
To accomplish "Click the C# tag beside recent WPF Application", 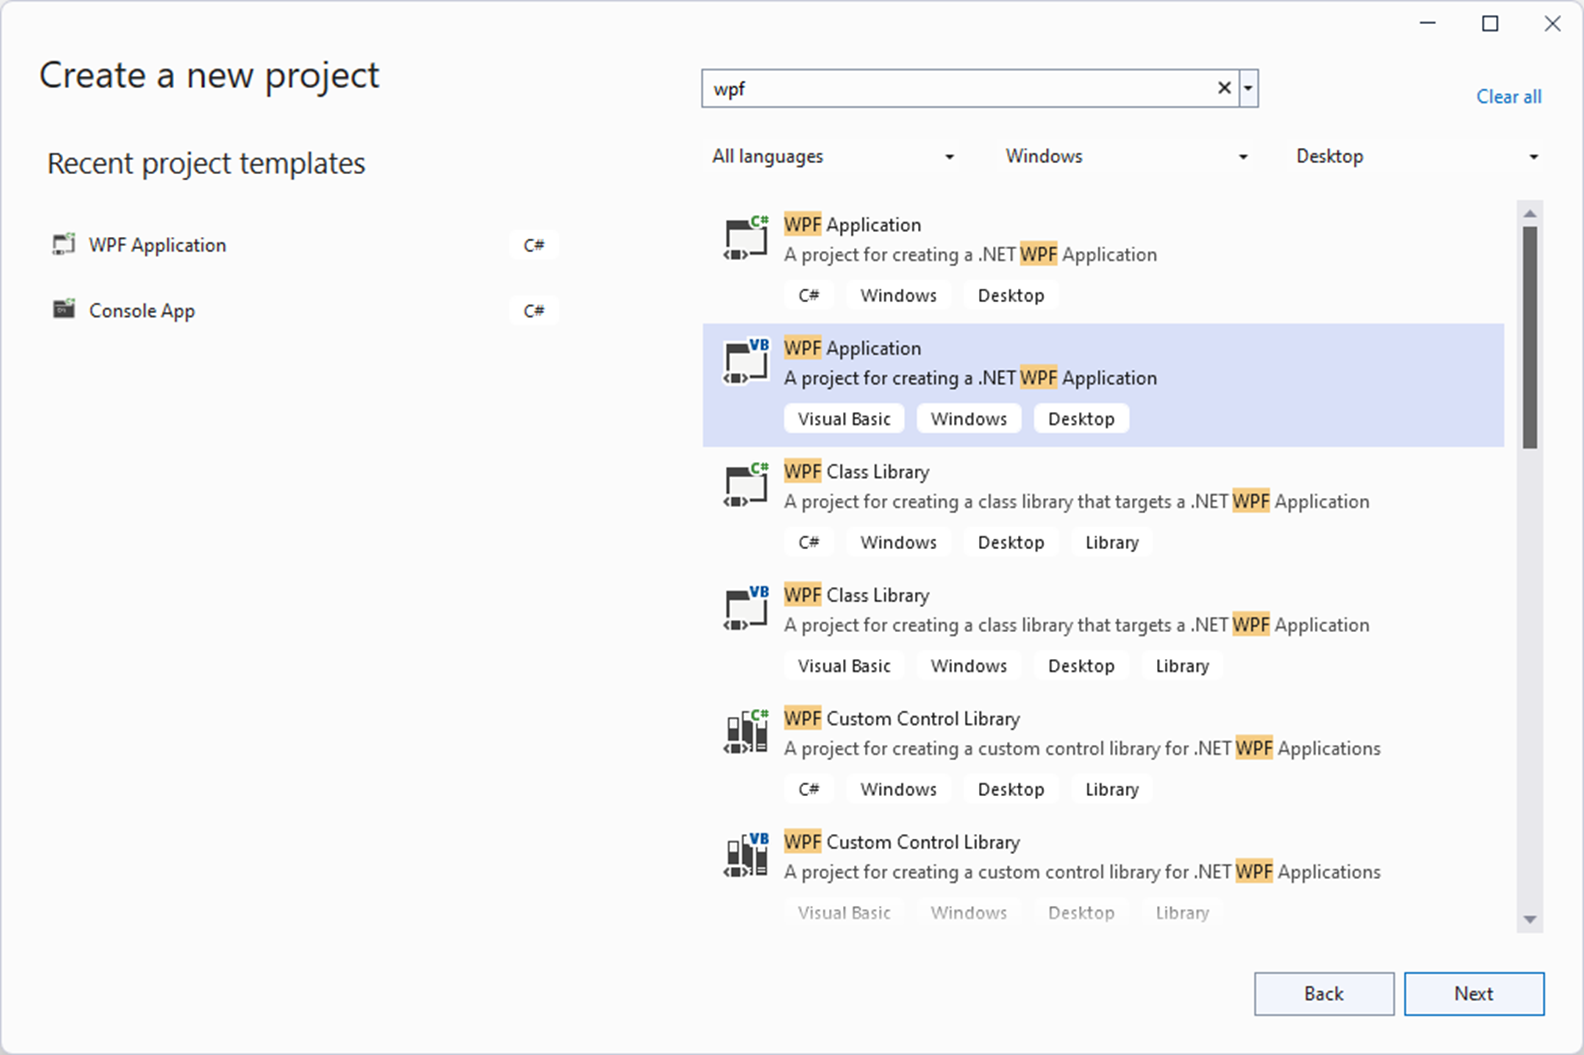I will [534, 245].
